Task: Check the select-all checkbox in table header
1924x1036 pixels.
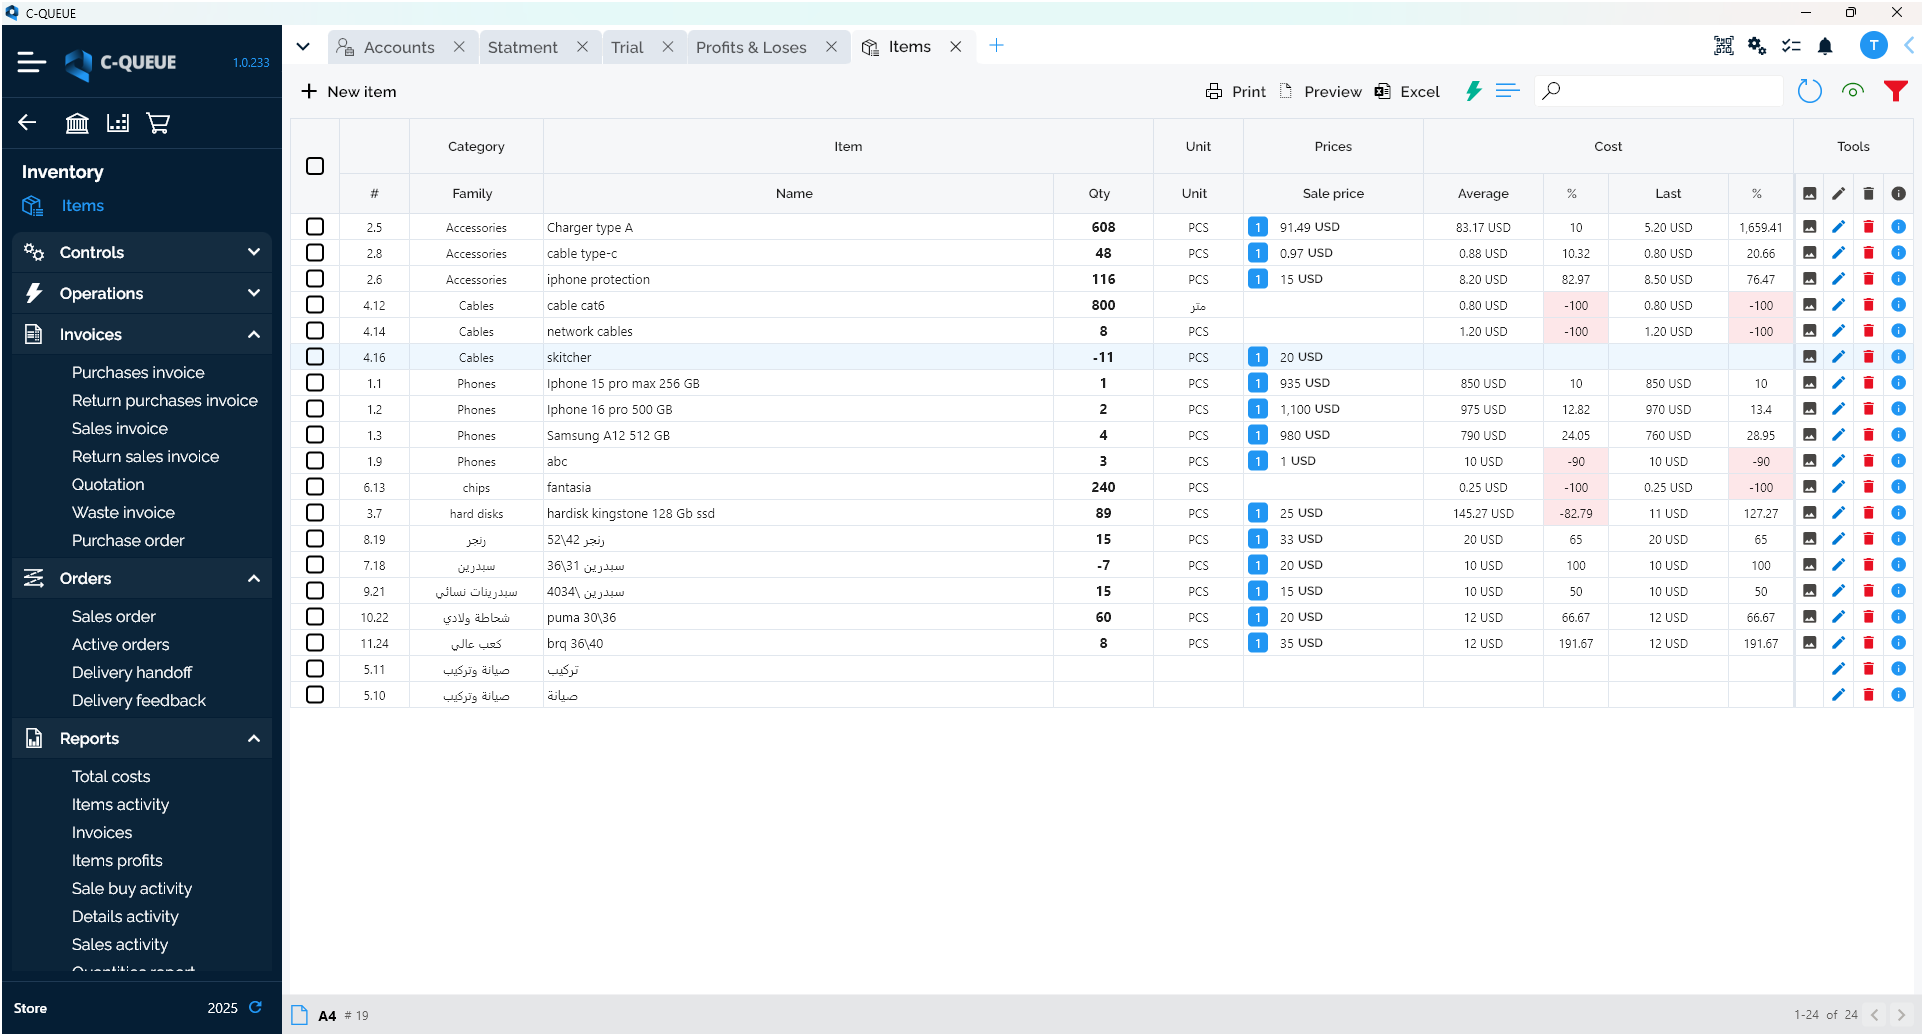Action: pyautogui.click(x=315, y=166)
